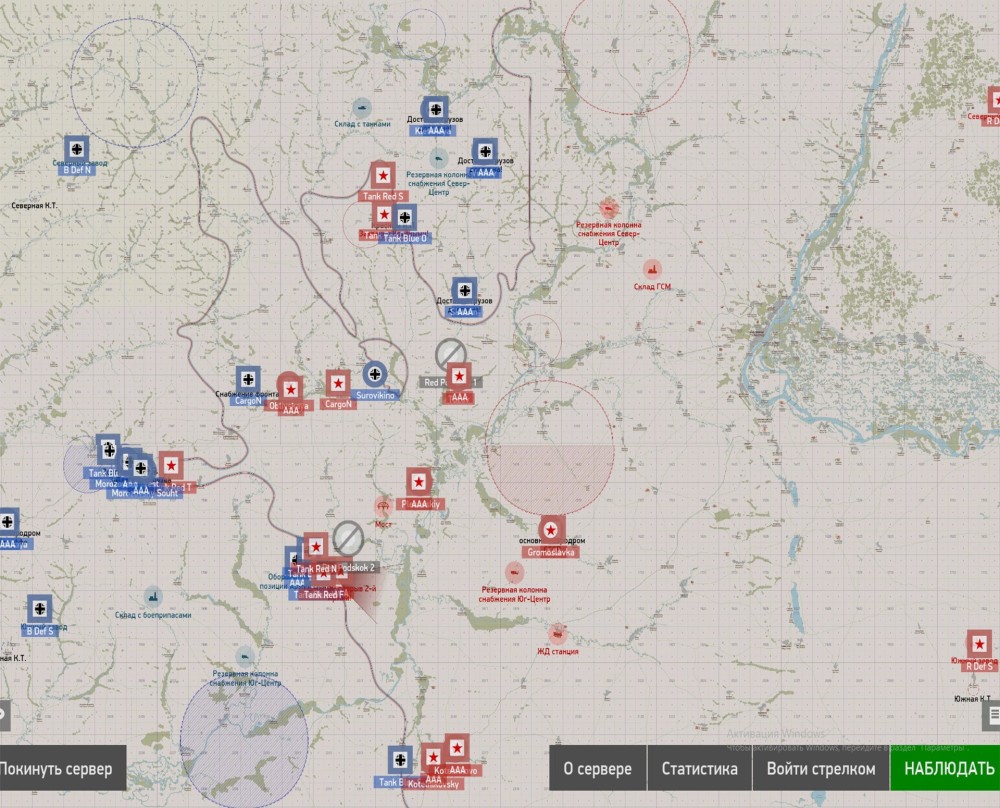Select the Tank Red S spawn icon
The image size is (1000, 808).
pos(380,176)
